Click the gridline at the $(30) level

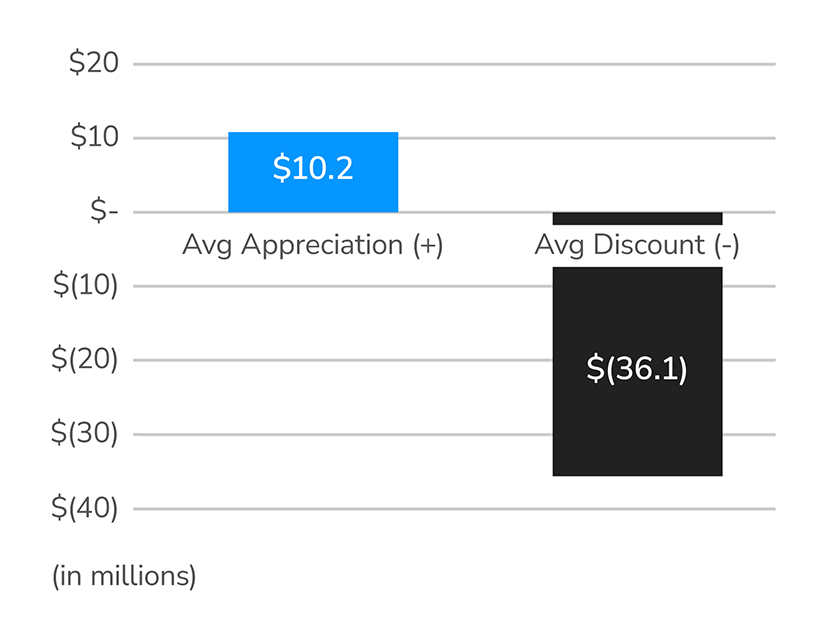[x=350, y=434]
